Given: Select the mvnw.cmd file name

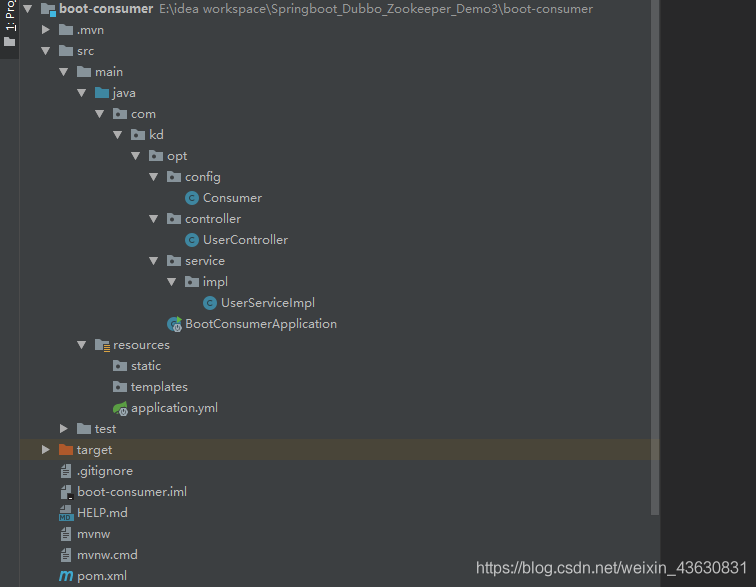Looking at the screenshot, I should tap(107, 555).
